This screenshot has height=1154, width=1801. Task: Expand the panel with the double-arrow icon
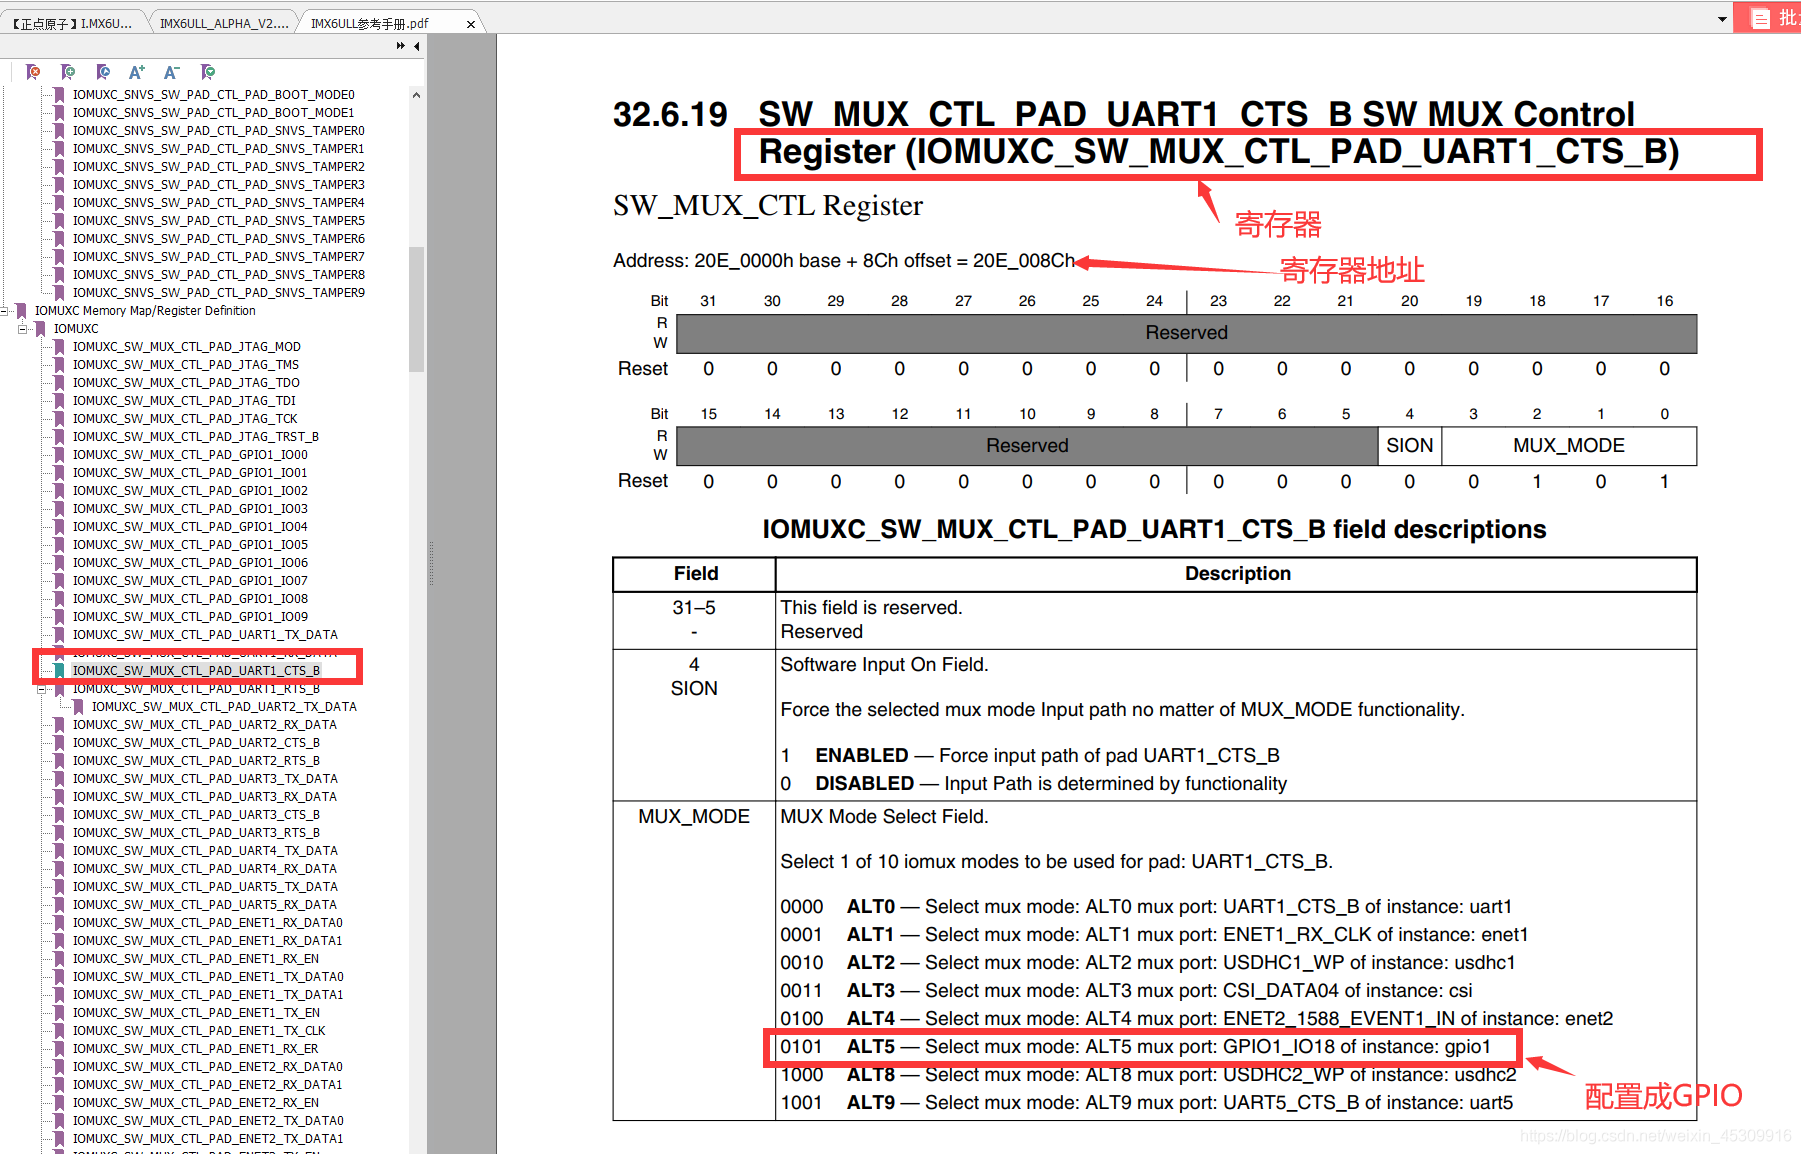pos(401,46)
